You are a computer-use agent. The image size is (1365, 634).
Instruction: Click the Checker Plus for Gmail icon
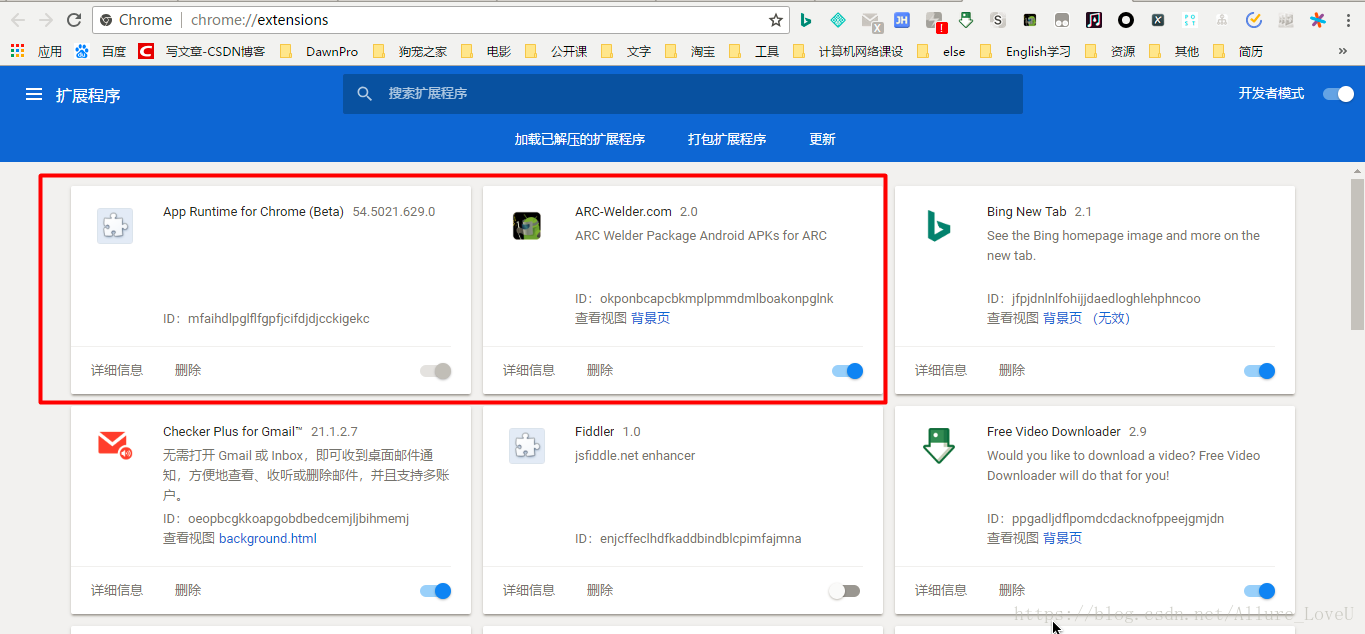point(115,445)
